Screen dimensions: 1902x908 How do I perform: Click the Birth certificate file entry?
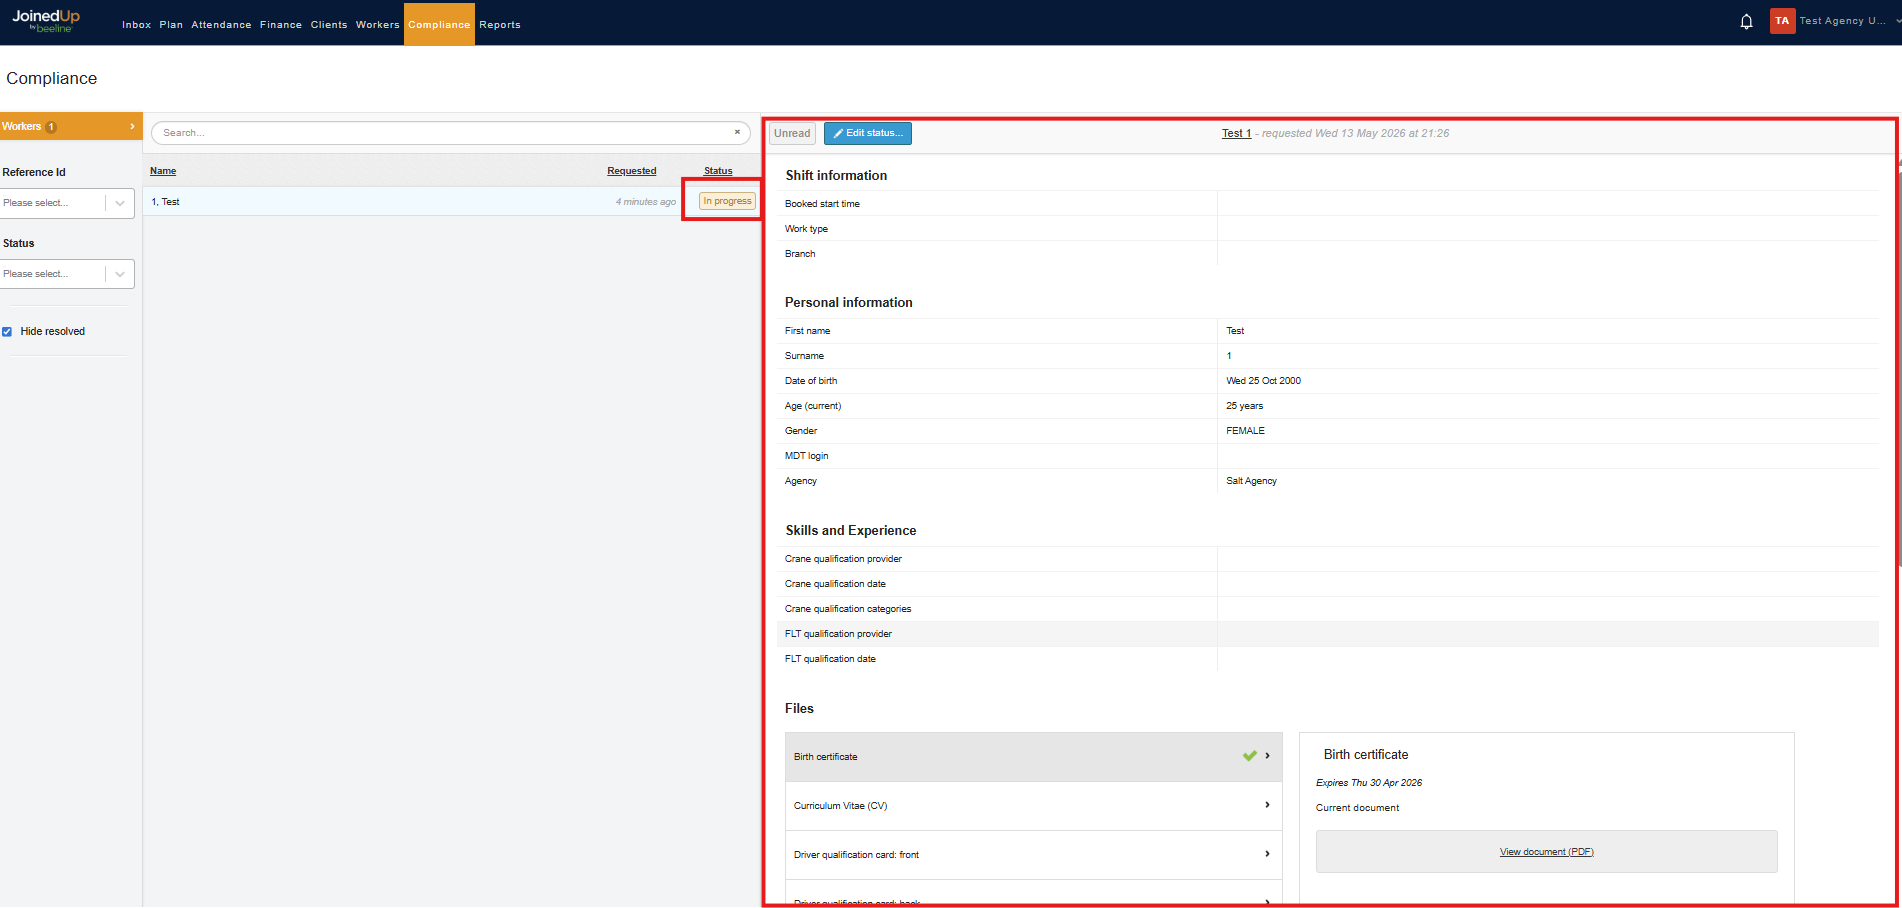(x=1033, y=757)
